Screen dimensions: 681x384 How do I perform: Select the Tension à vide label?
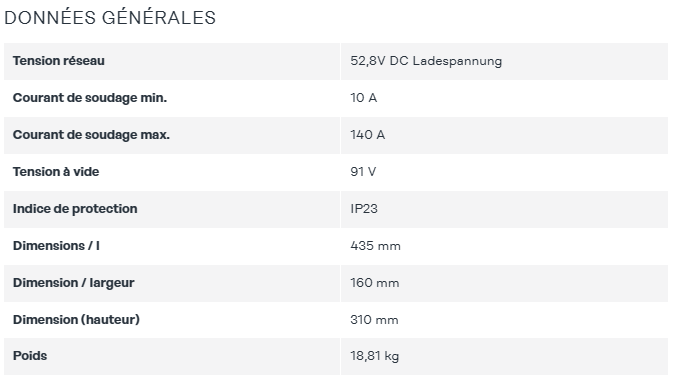(x=56, y=172)
